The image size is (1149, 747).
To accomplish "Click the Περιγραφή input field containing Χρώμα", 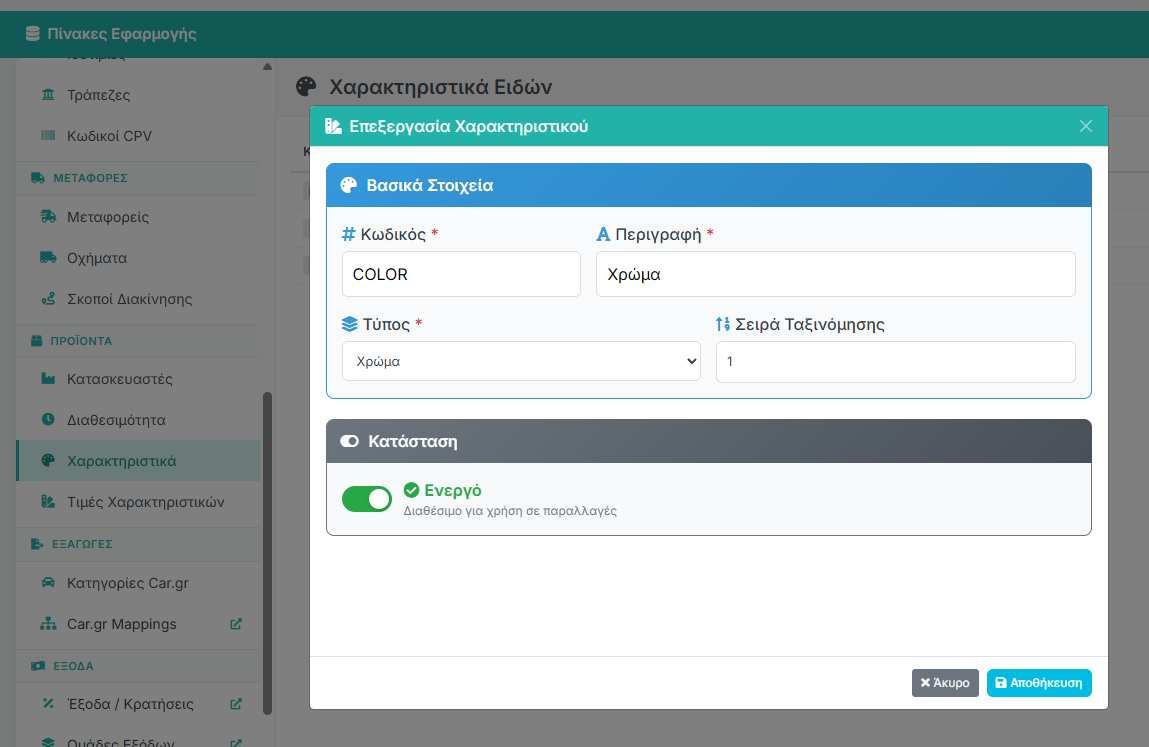I will (x=836, y=274).
